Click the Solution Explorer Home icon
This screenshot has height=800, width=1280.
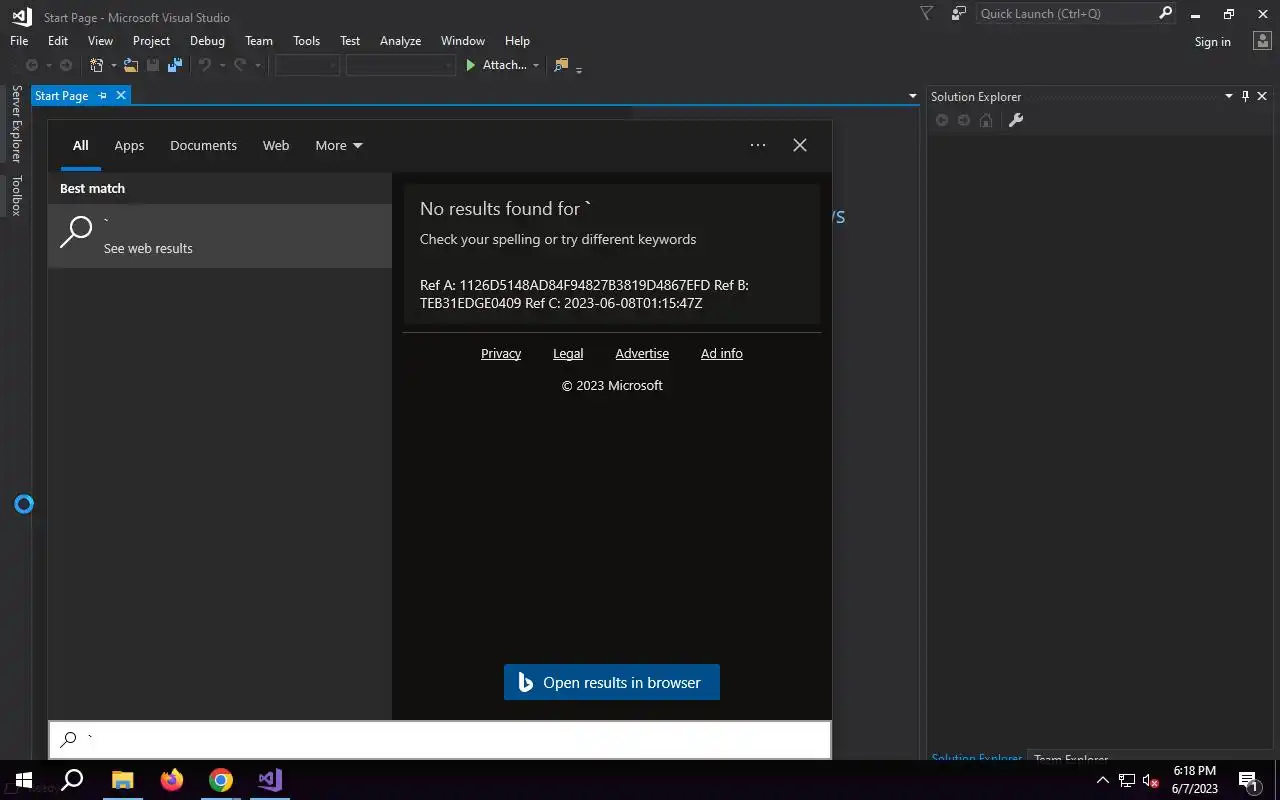pyautogui.click(x=986, y=120)
